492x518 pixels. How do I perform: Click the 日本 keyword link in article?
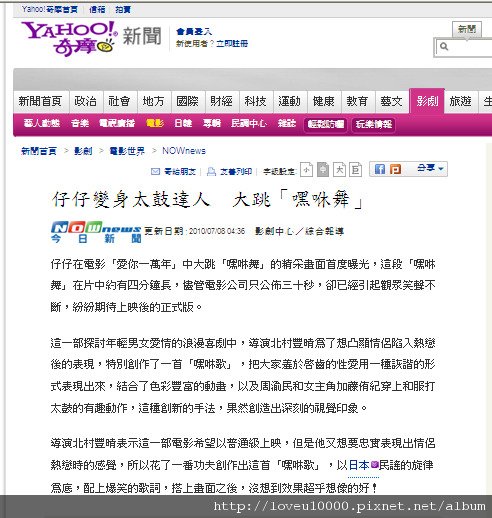click(x=359, y=465)
